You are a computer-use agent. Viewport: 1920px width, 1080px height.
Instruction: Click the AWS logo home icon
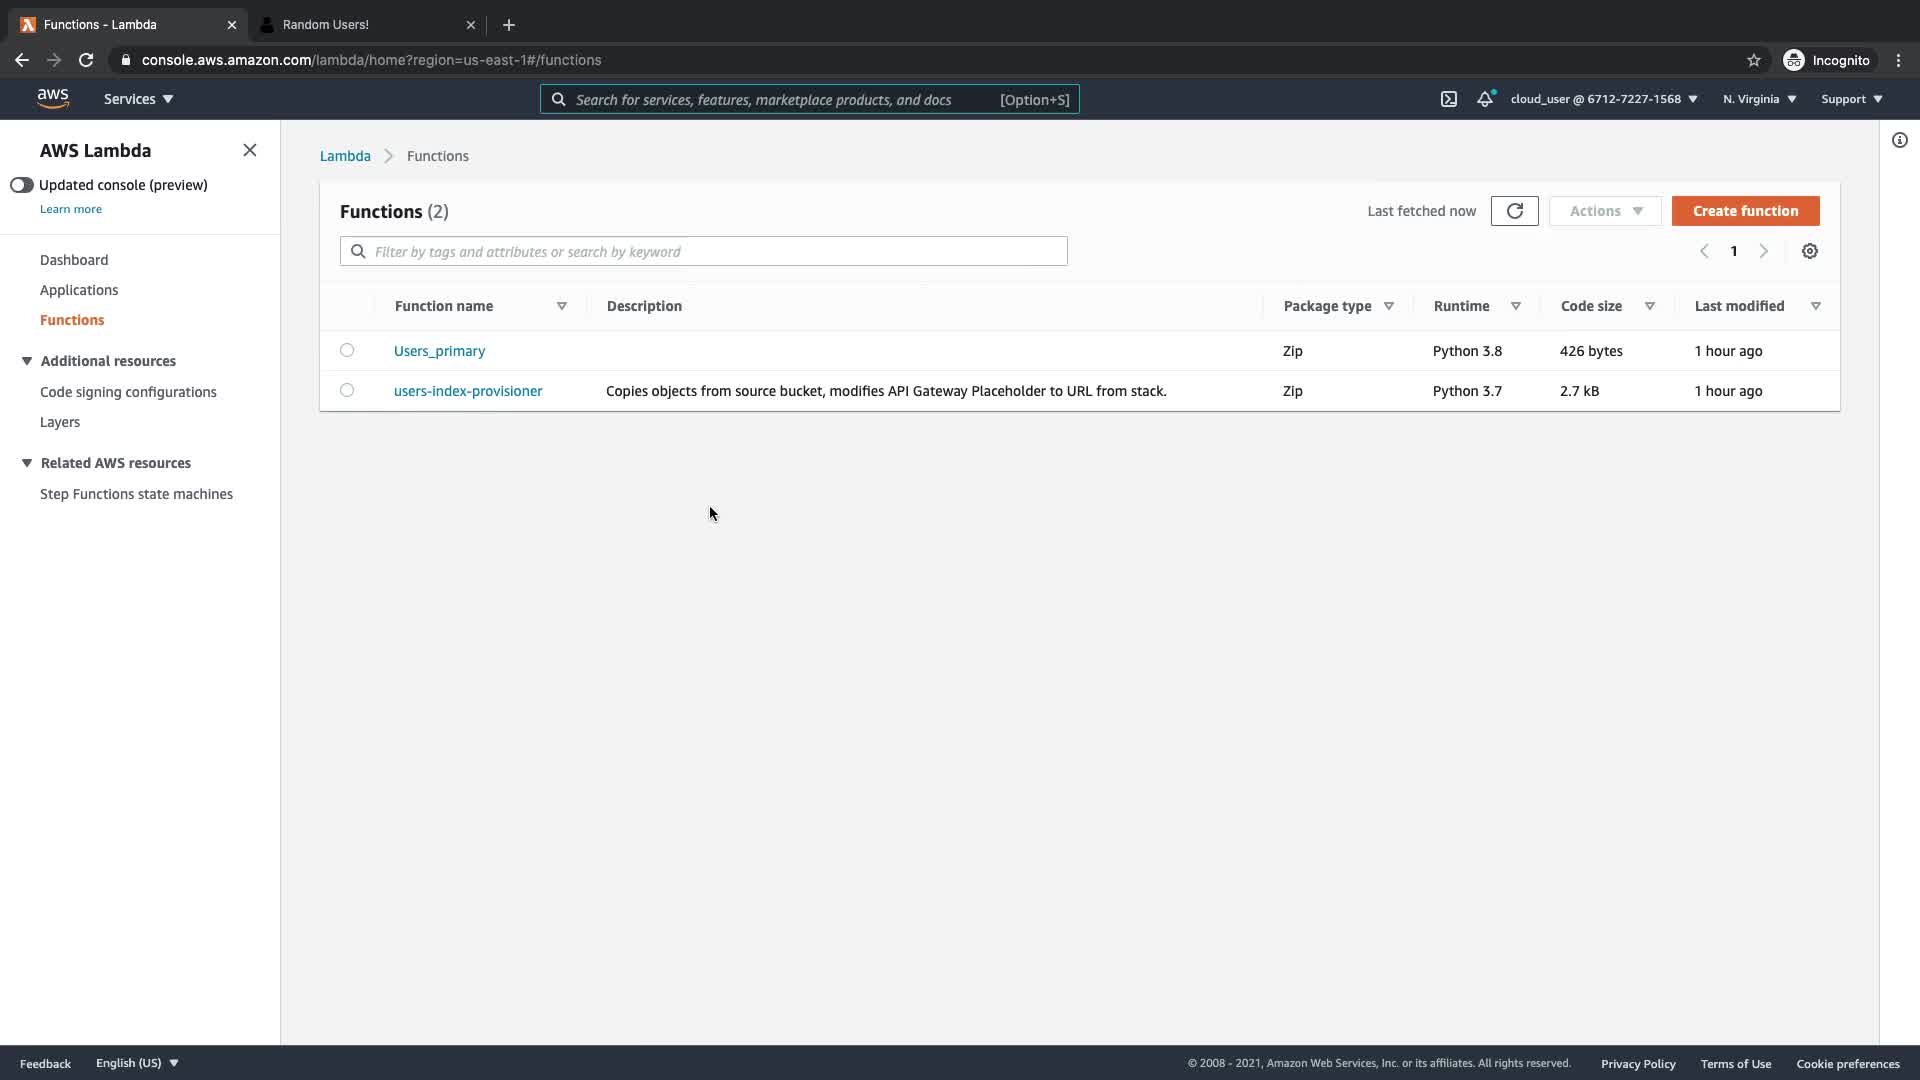coord(53,98)
